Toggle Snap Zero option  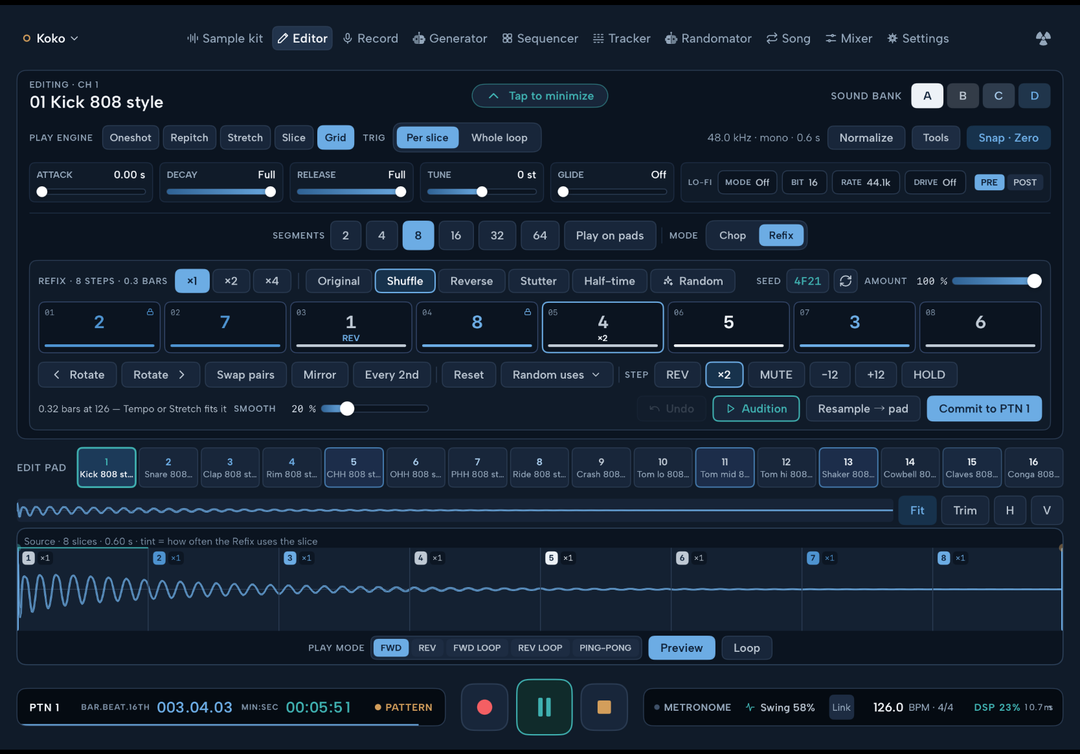(x=1008, y=138)
